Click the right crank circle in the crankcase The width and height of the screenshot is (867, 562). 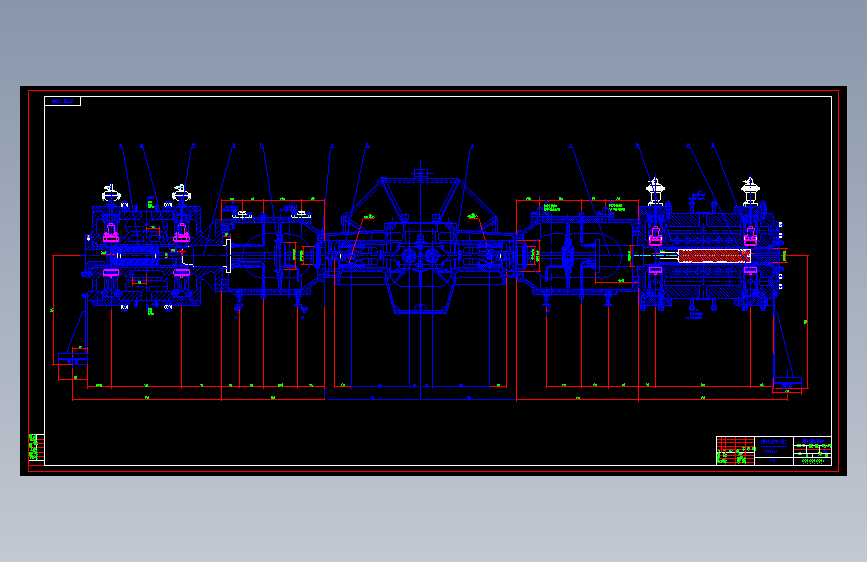click(432, 256)
